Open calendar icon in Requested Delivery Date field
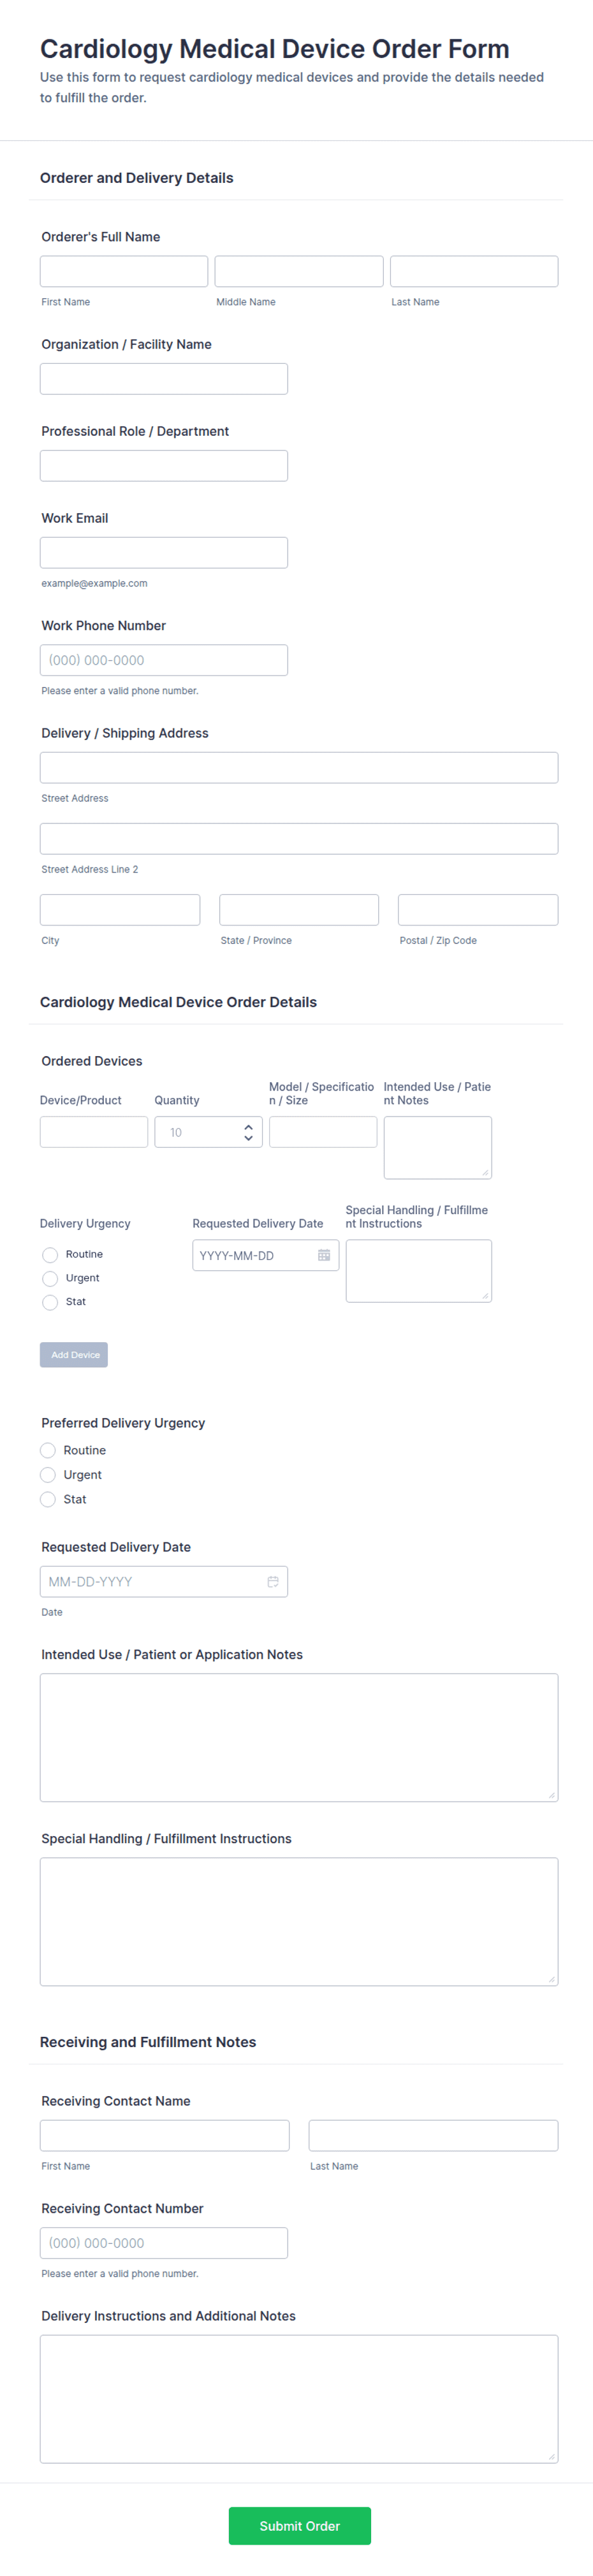 (273, 1581)
